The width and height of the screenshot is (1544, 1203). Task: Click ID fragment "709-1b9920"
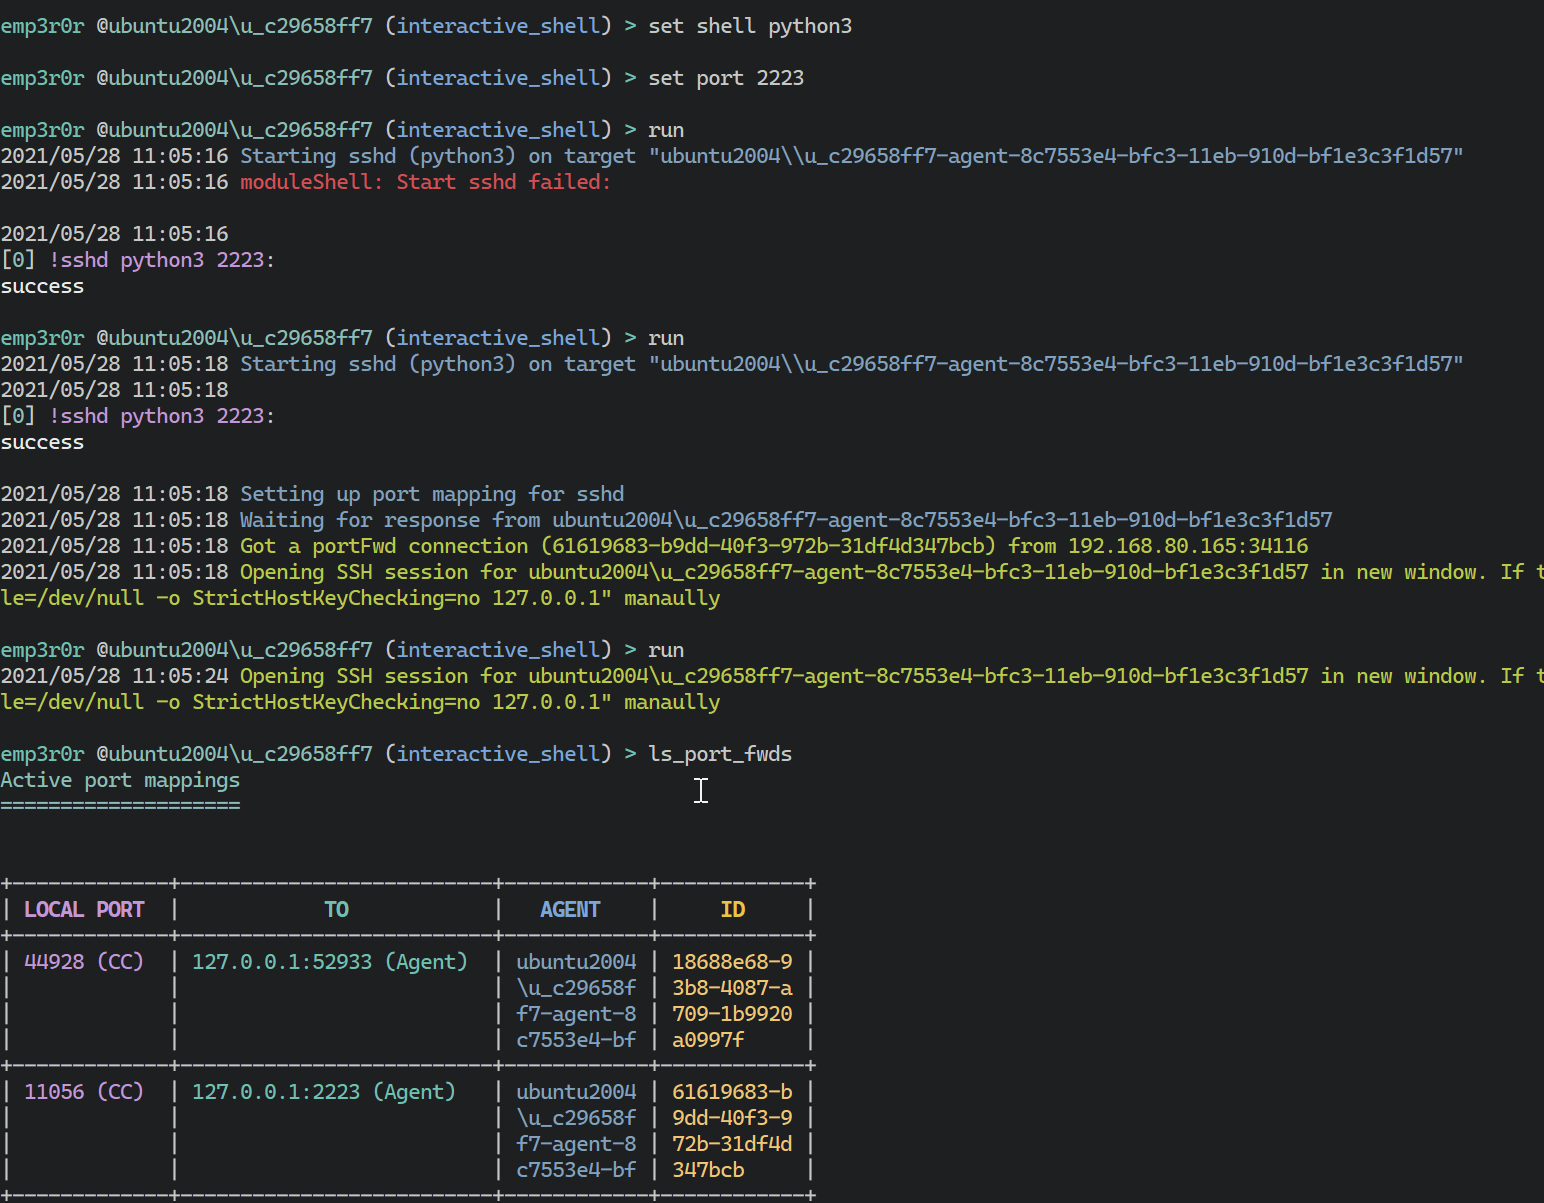click(x=732, y=1014)
